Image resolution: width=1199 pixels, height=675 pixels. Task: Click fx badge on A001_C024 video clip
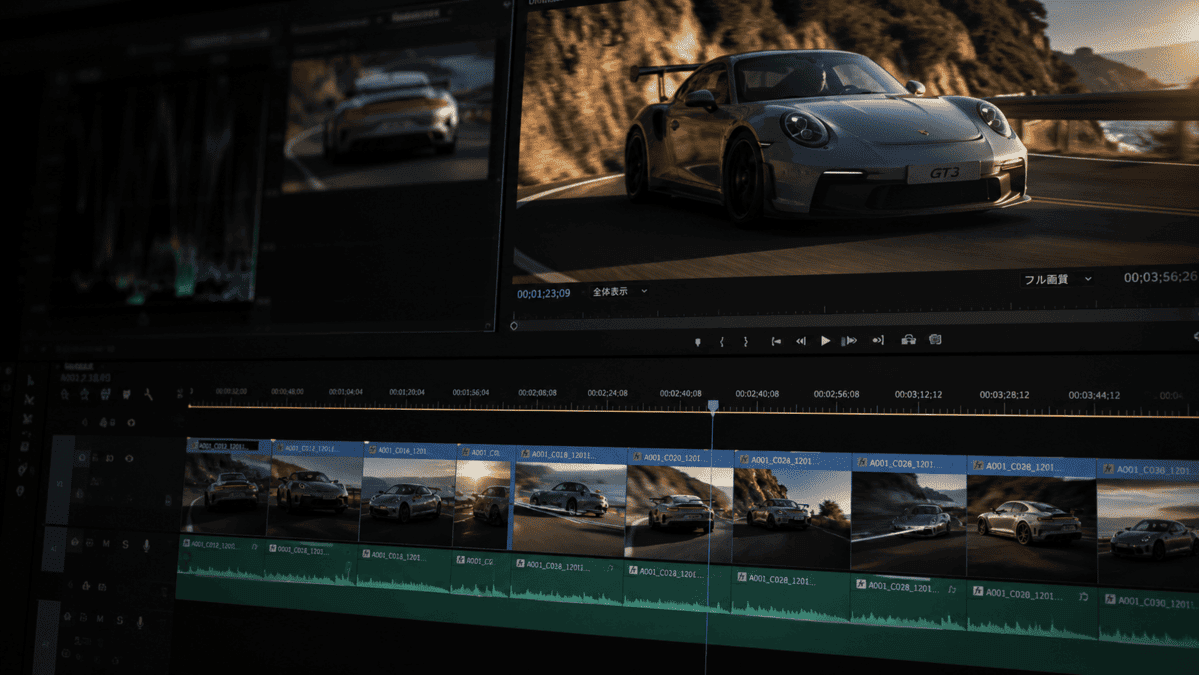(744, 460)
